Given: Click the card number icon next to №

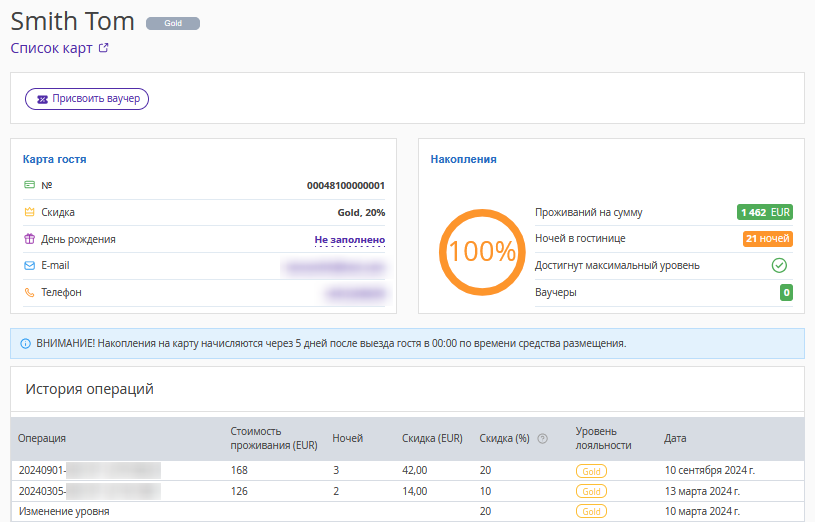Looking at the screenshot, I should coord(30,185).
